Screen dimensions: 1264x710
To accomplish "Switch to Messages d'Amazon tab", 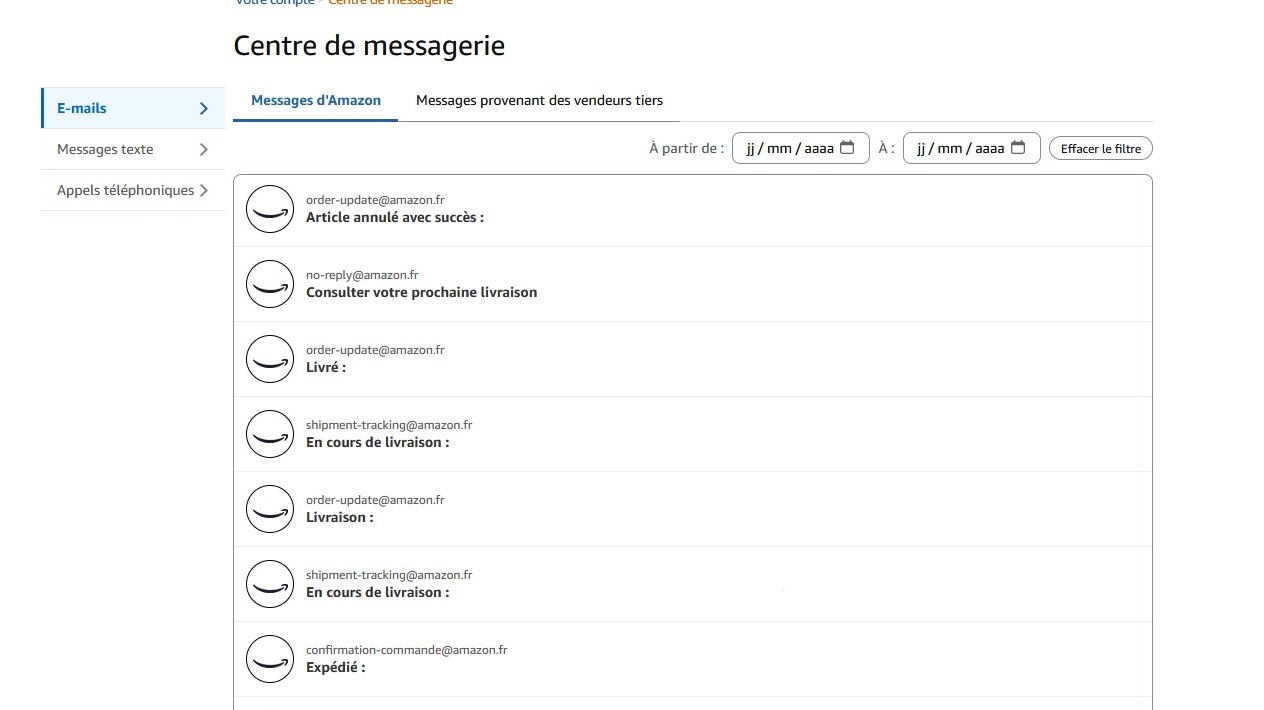I will click(316, 100).
